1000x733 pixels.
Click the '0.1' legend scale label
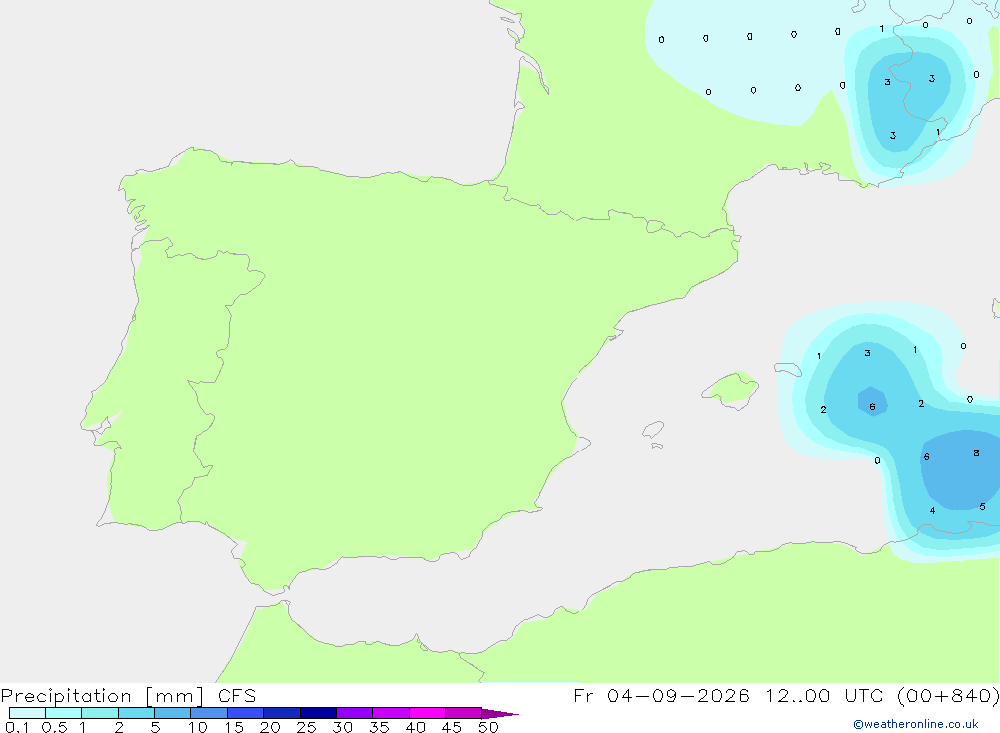tap(17, 727)
